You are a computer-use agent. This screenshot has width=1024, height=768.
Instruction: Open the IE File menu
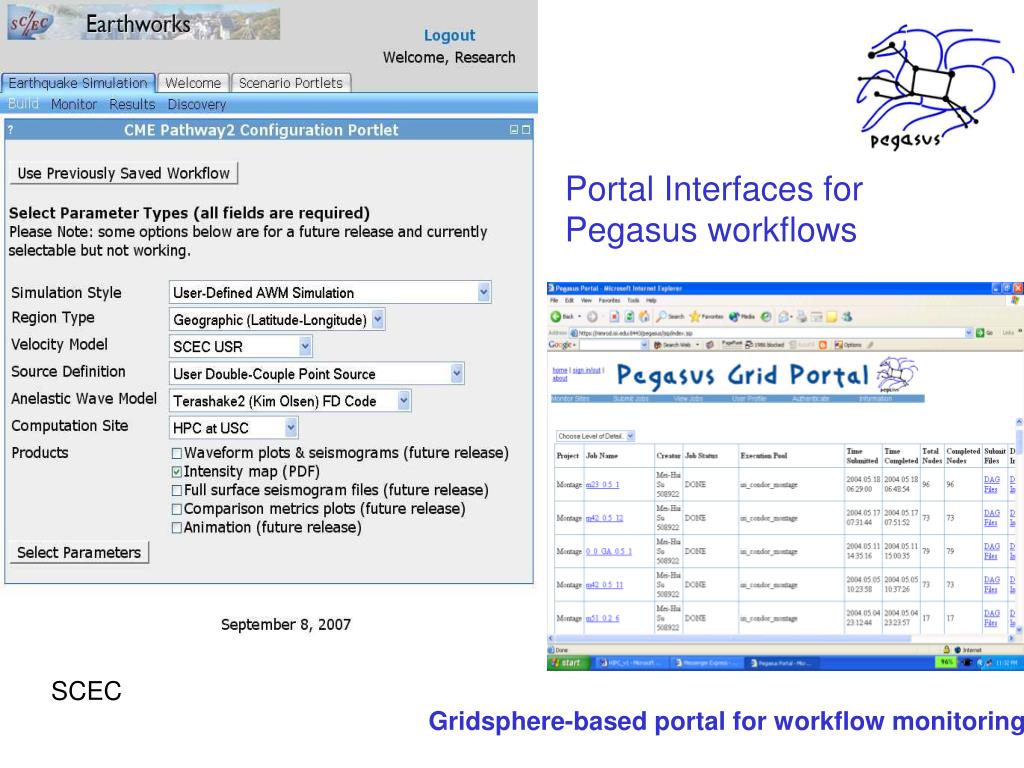pos(554,300)
